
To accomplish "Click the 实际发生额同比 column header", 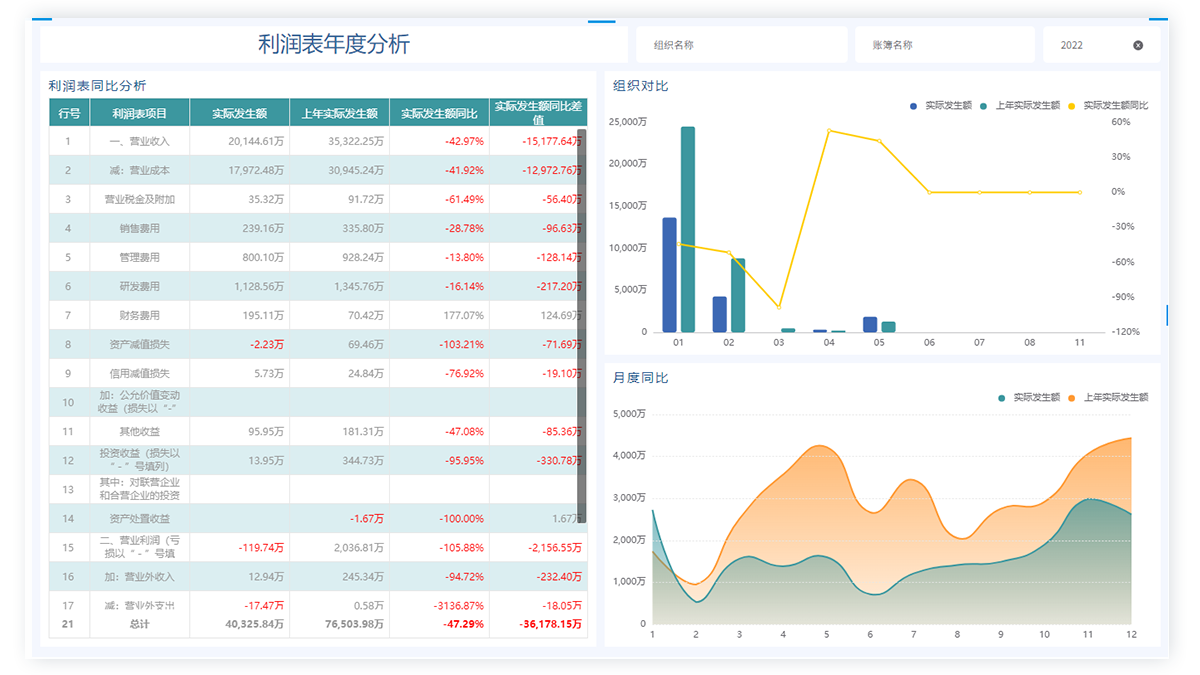I will pos(439,113).
